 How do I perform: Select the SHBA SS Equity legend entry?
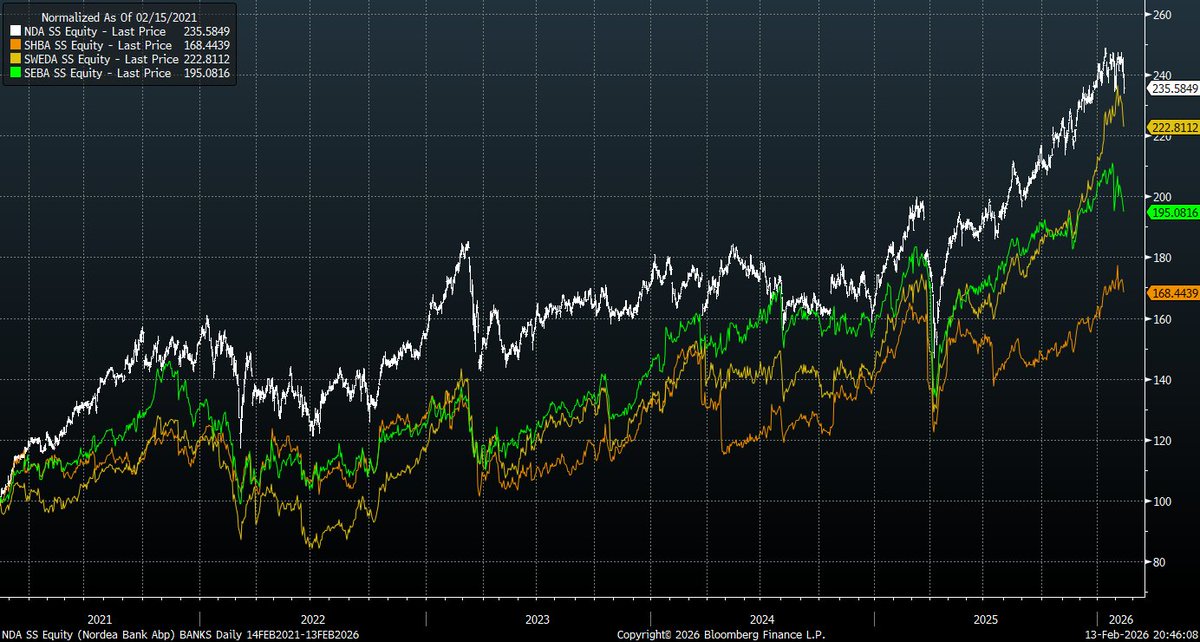click(120, 45)
